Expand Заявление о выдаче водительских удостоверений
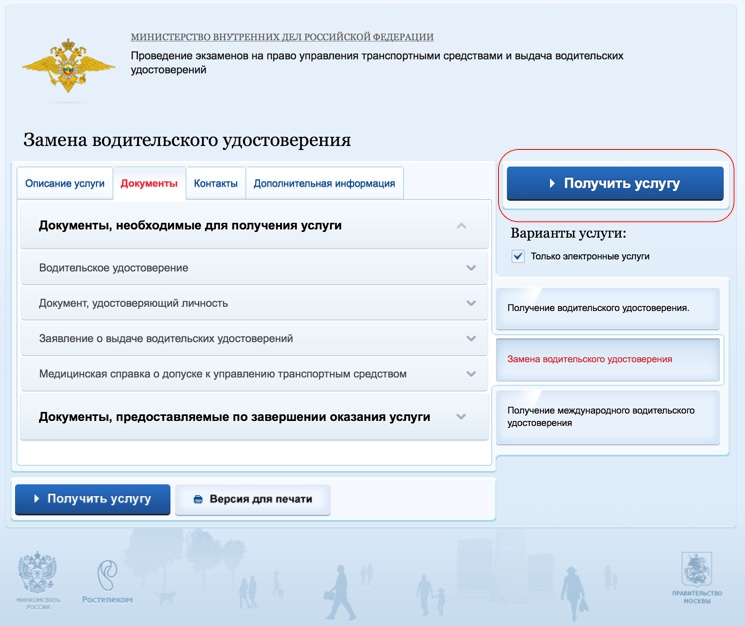 pyautogui.click(x=471, y=339)
